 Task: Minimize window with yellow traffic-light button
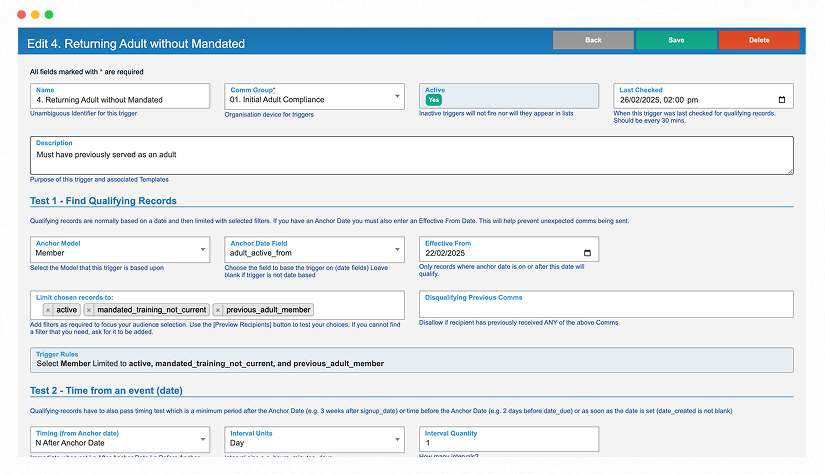[35, 15]
